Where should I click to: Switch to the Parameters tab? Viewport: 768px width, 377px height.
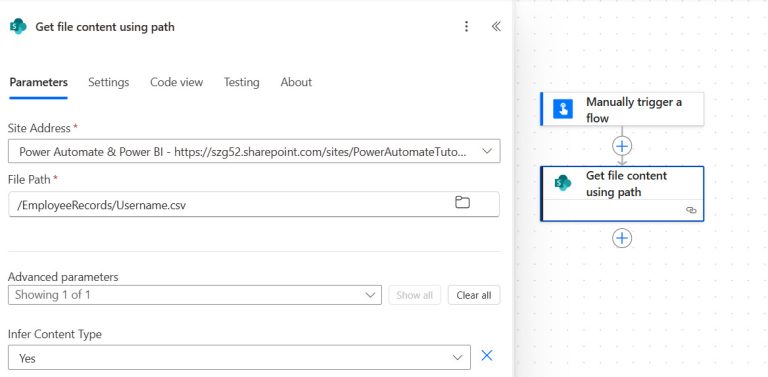click(39, 82)
